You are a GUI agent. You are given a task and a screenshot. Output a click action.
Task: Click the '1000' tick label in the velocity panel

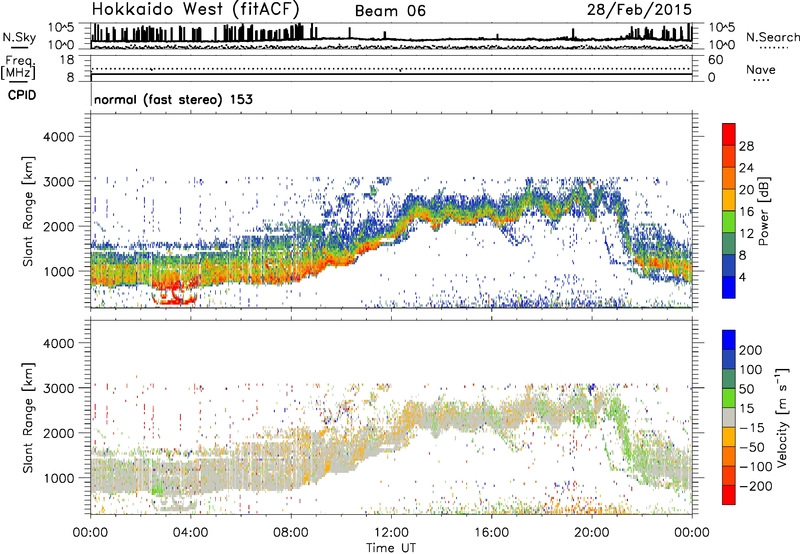pyautogui.click(x=59, y=478)
